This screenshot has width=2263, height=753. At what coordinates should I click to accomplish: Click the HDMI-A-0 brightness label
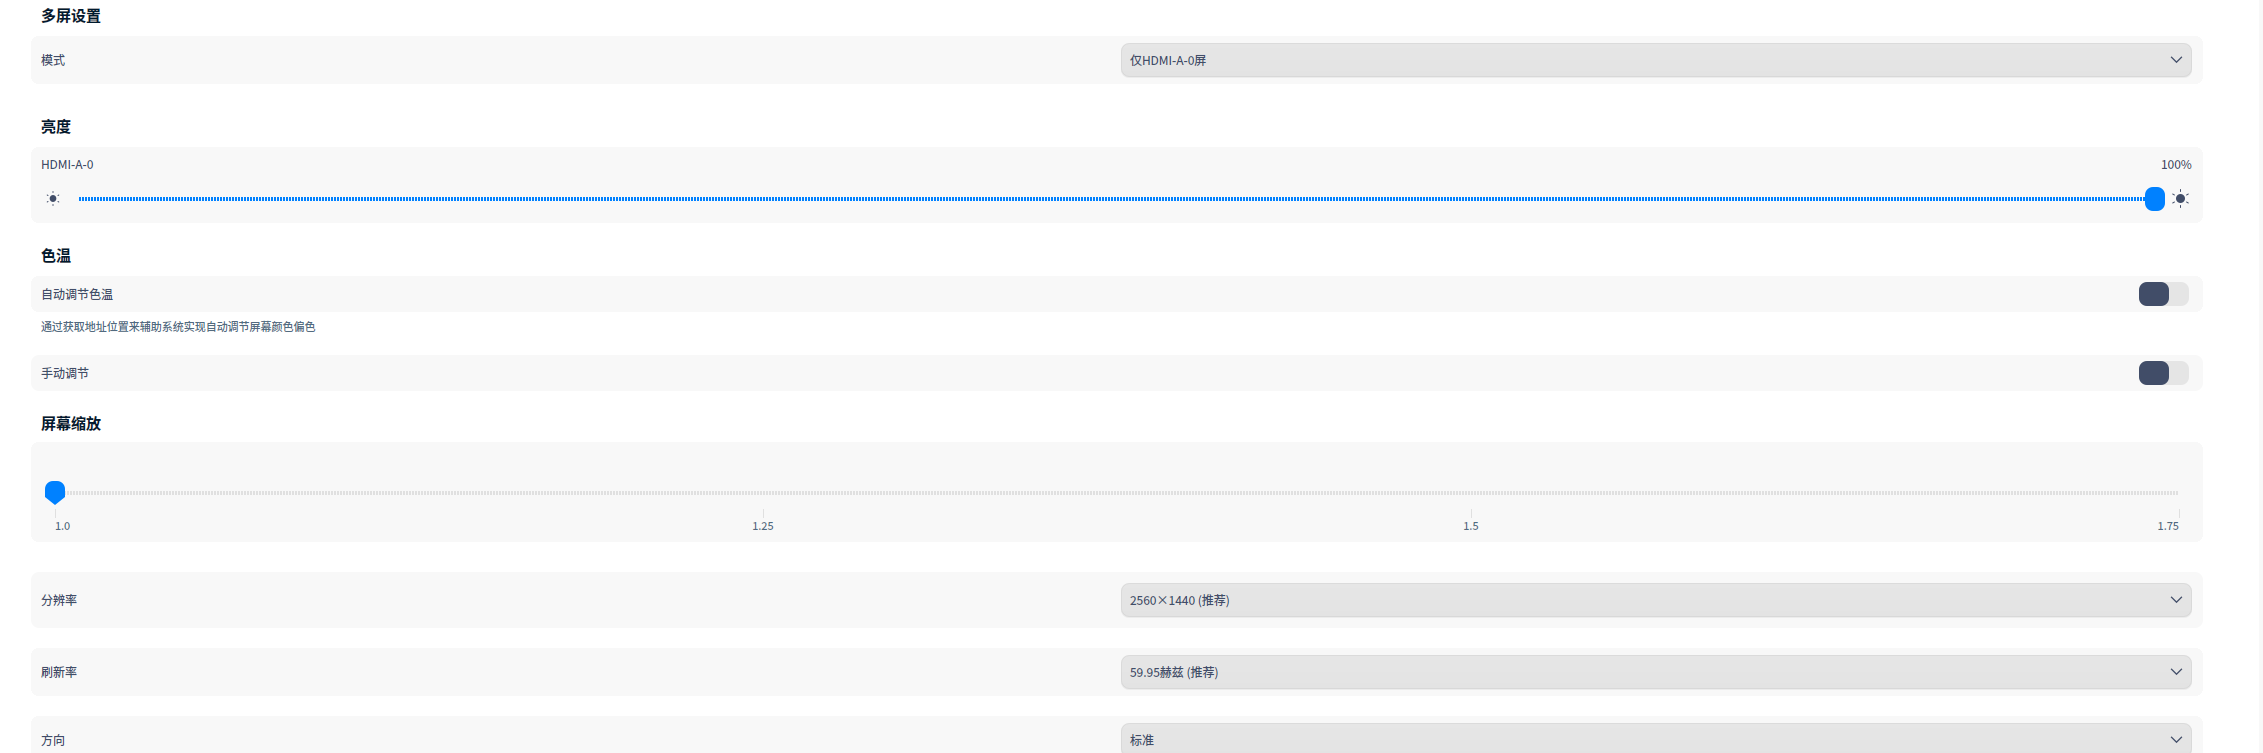[67, 165]
